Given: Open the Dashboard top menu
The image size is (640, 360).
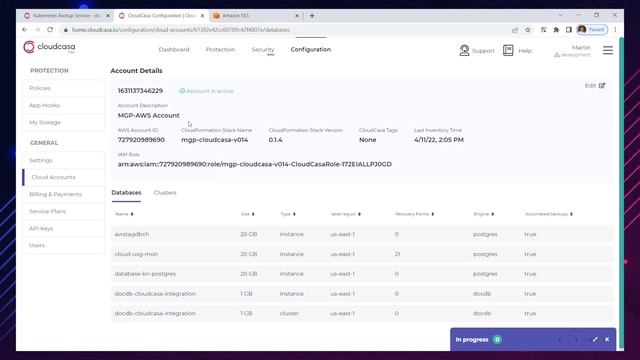Looking at the screenshot, I should tap(174, 49).
